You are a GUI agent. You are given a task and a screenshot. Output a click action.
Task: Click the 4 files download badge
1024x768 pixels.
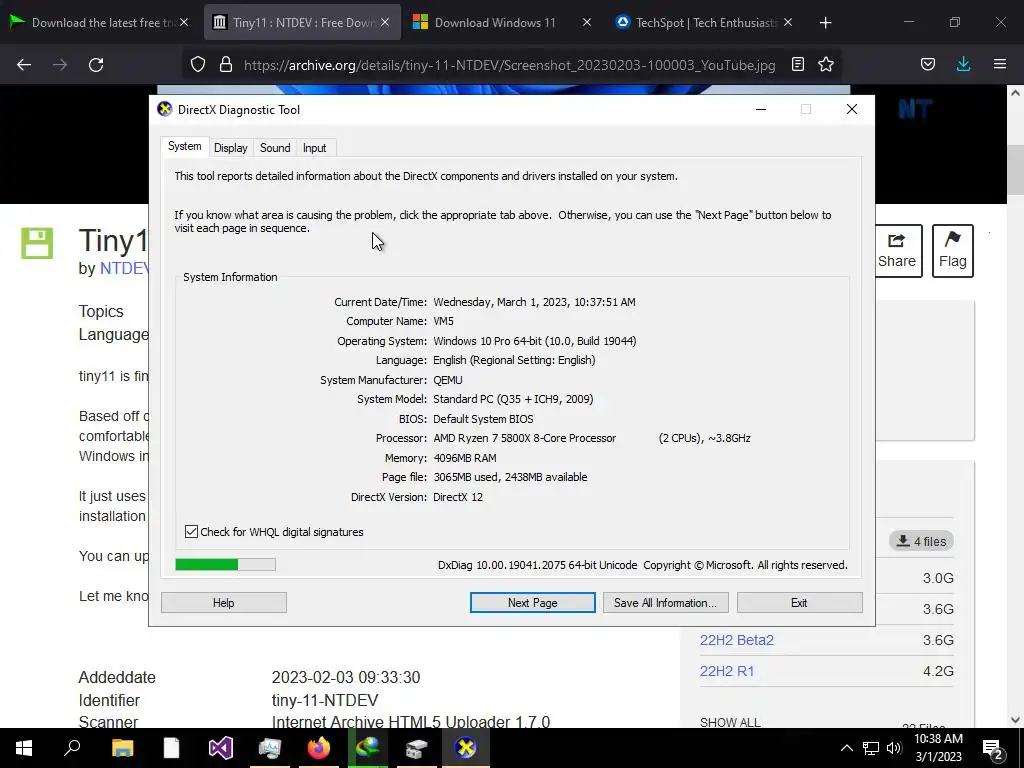coord(921,541)
